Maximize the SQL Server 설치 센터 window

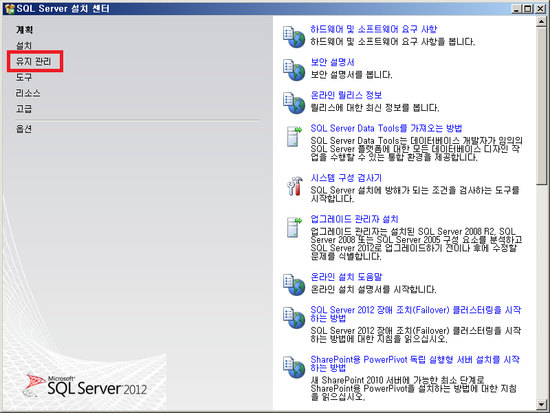pyautogui.click(x=528, y=9)
